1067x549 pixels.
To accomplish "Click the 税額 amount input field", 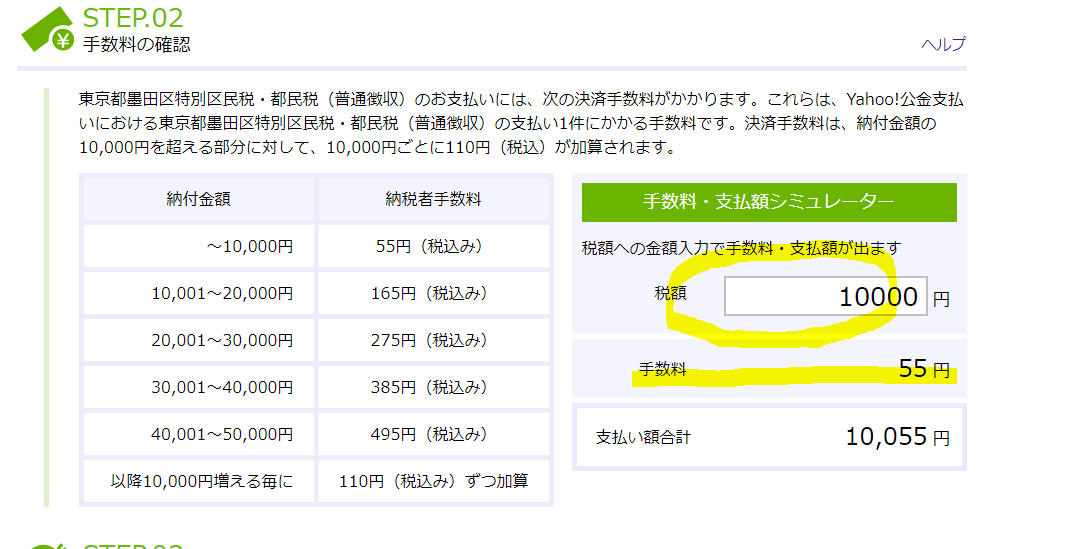I will pyautogui.click(x=825, y=296).
